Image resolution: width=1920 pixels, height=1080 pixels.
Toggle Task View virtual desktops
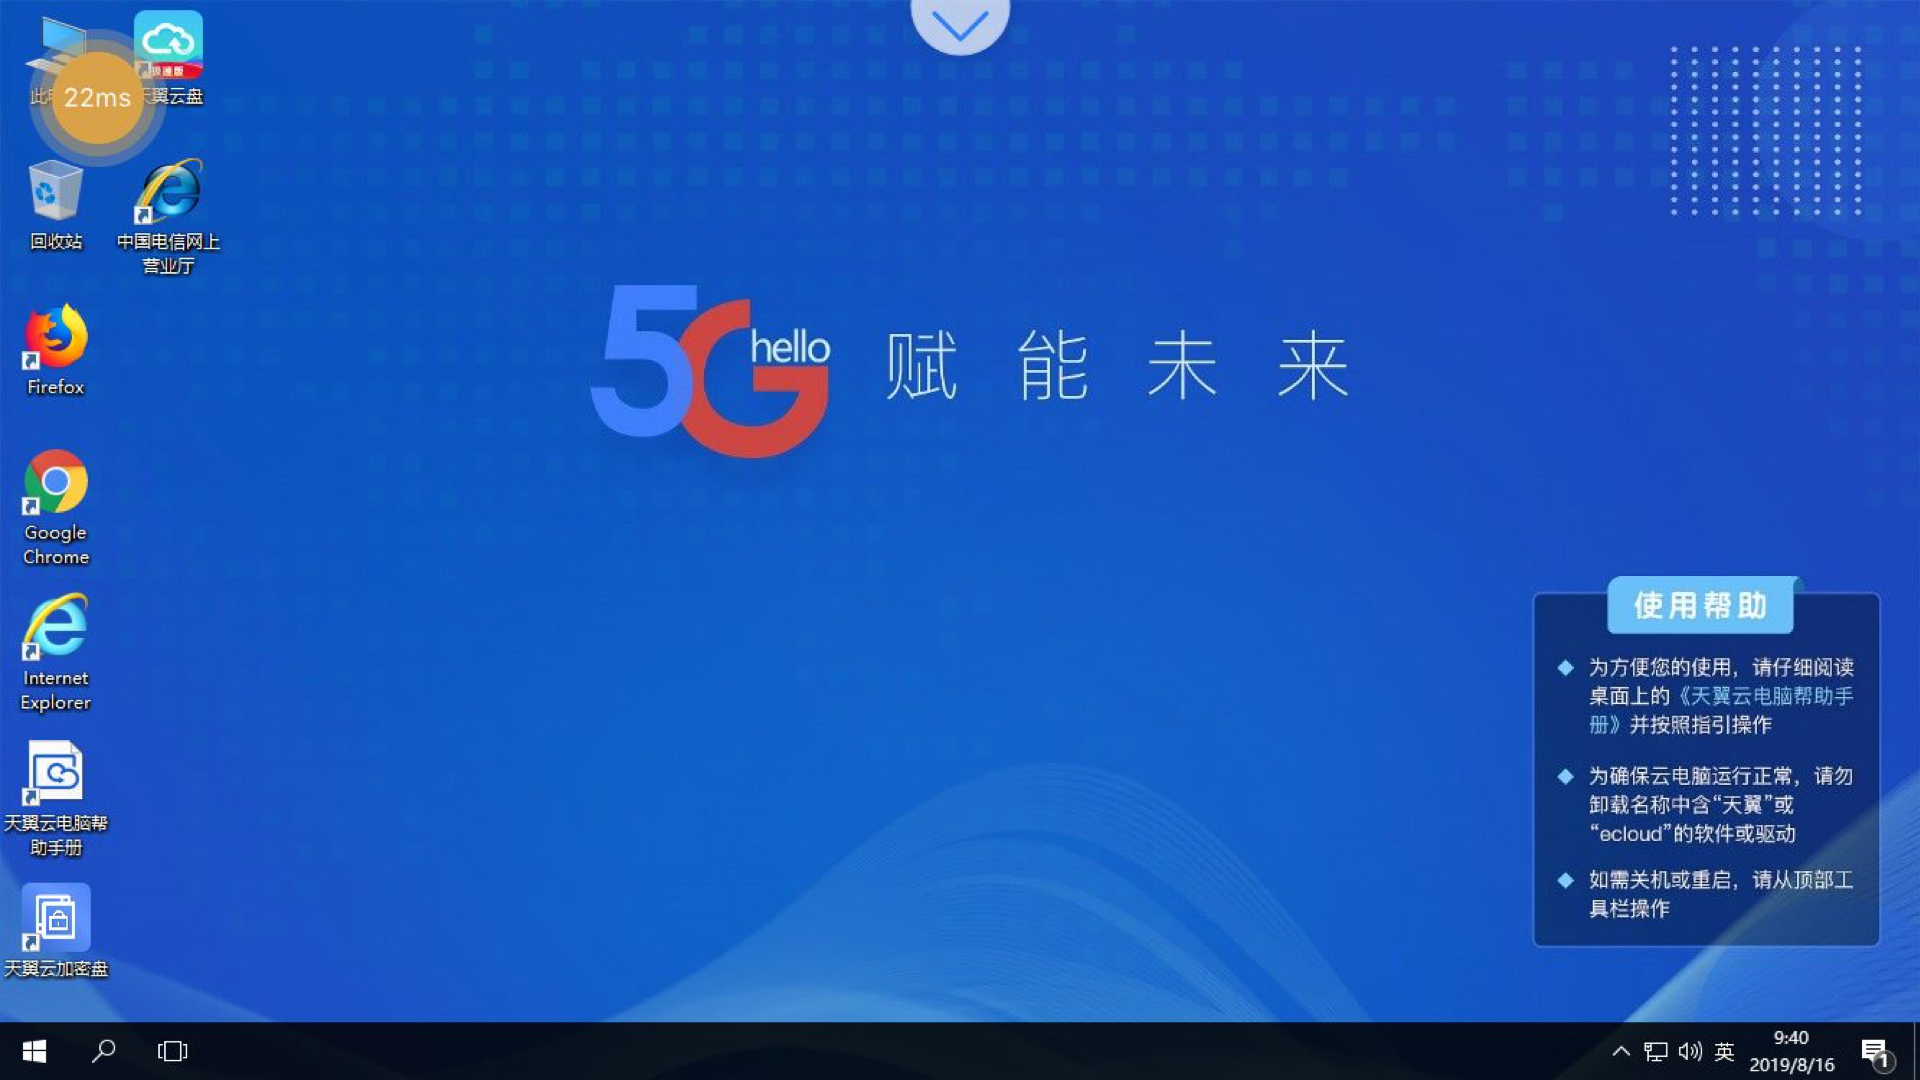click(173, 1050)
